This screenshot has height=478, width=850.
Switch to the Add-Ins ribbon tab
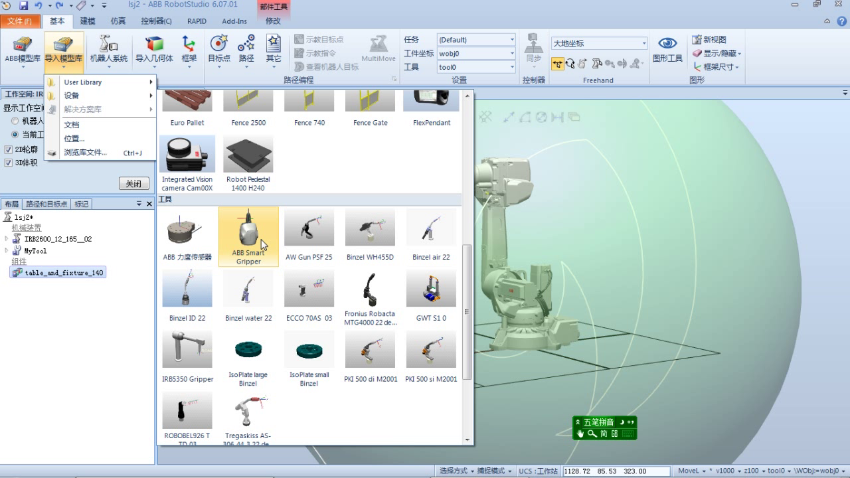[x=234, y=21]
